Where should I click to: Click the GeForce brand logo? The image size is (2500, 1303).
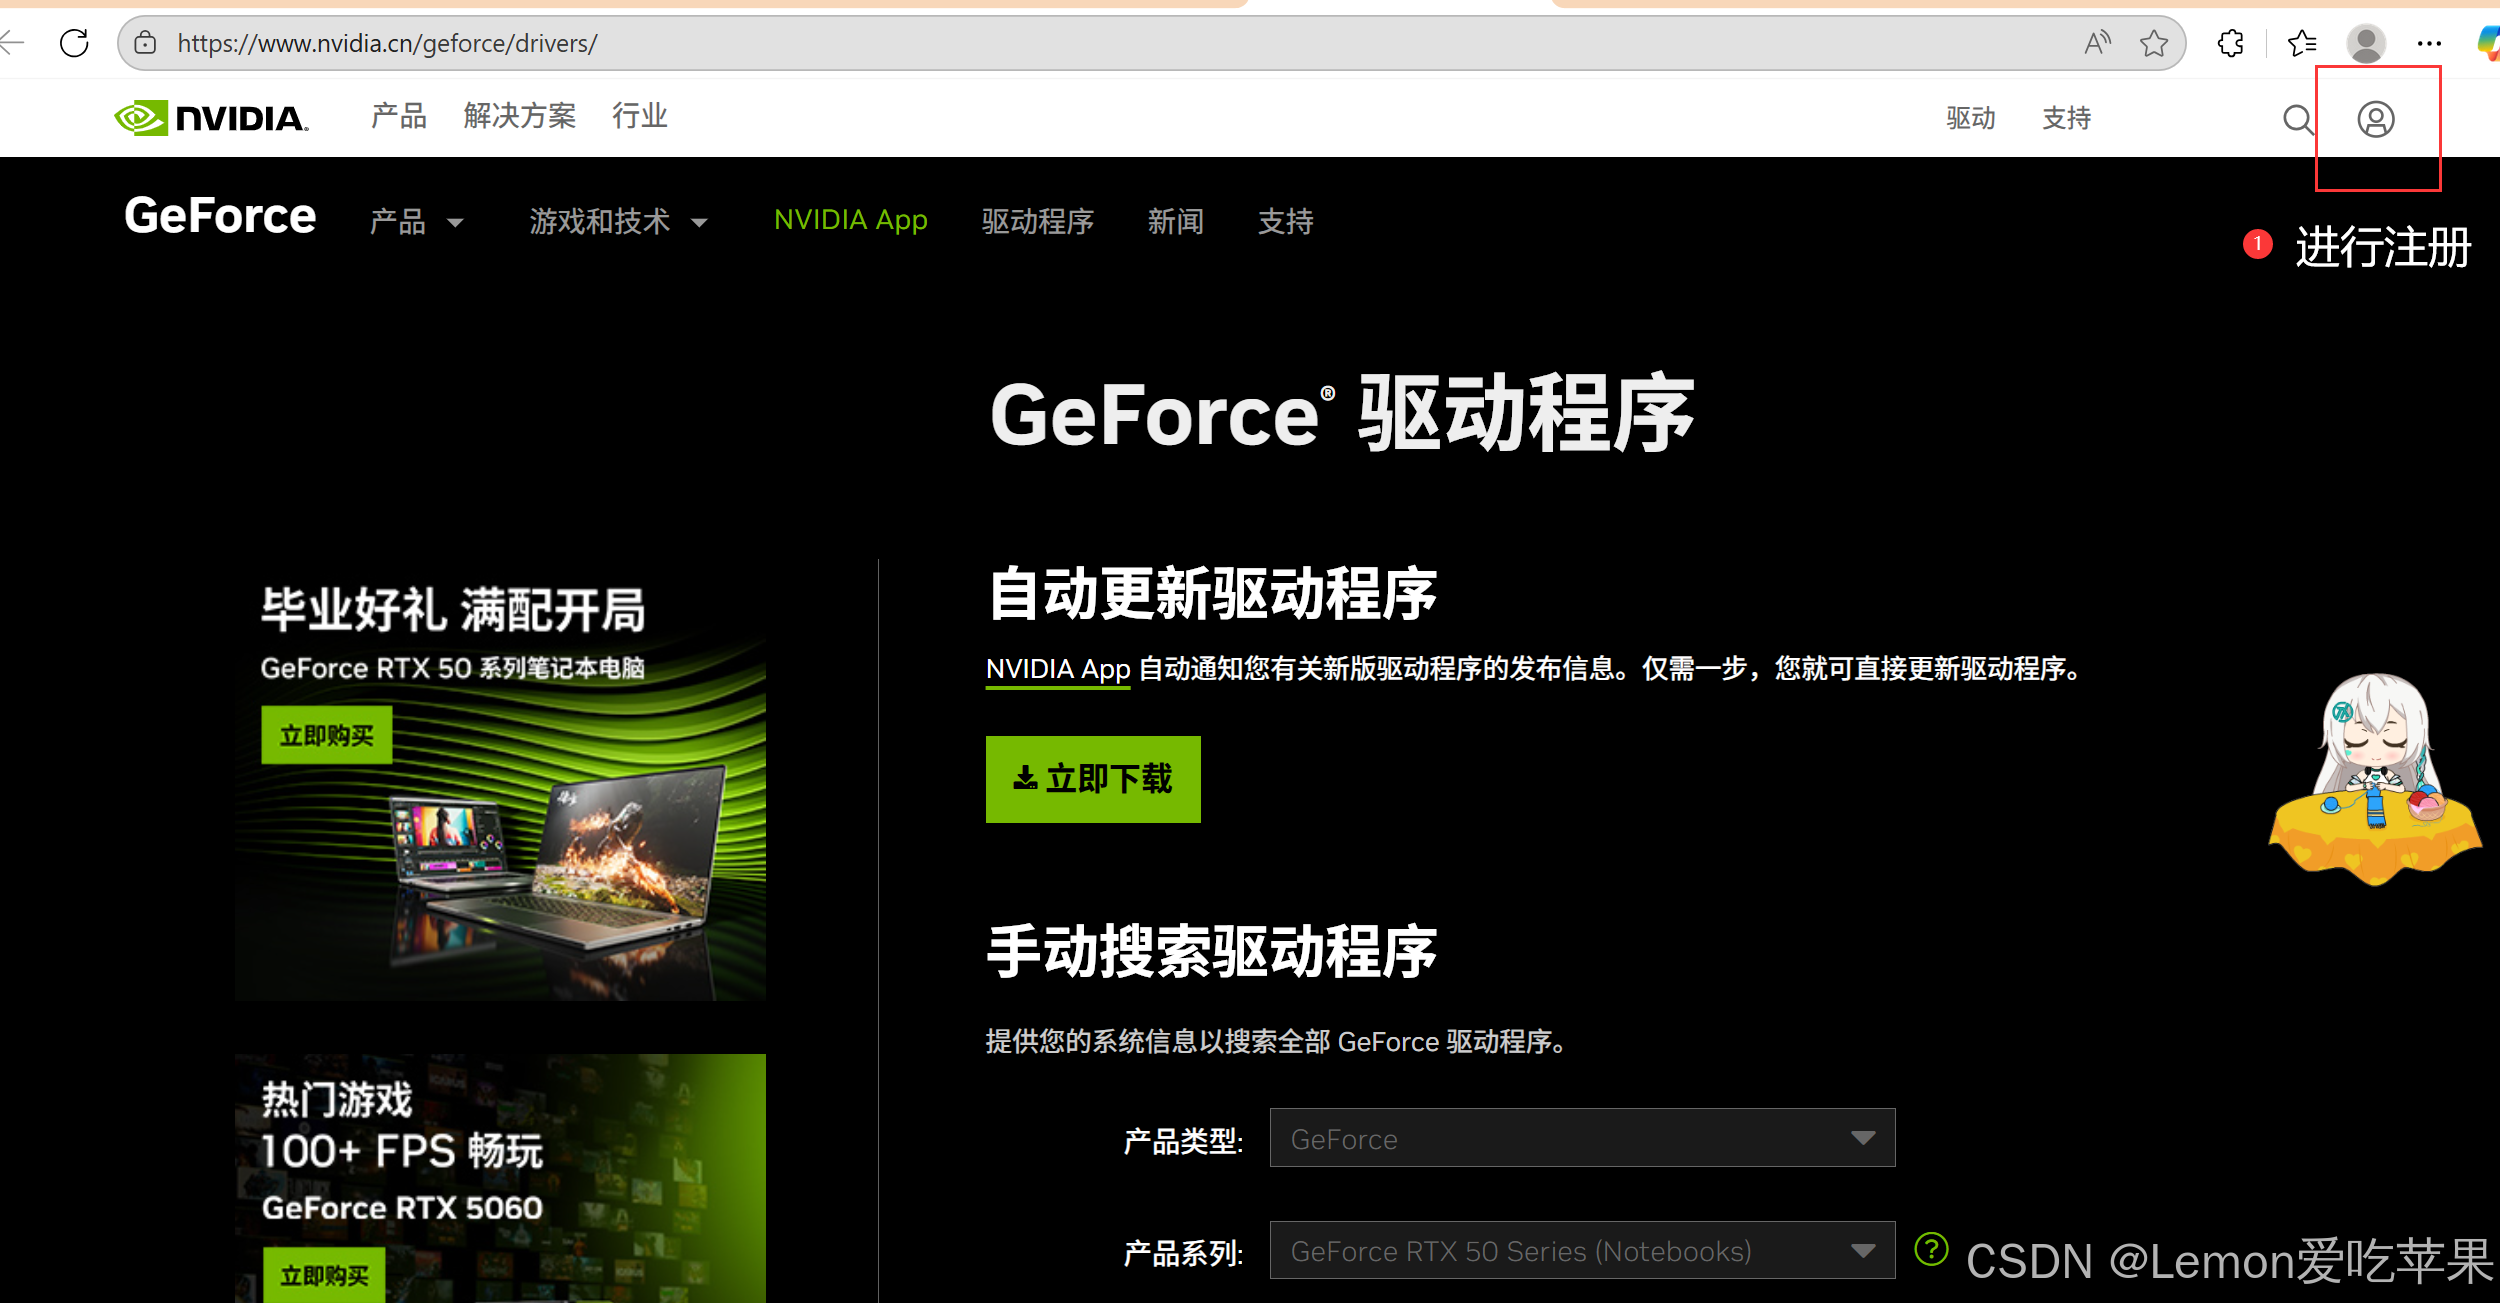pyautogui.click(x=220, y=216)
